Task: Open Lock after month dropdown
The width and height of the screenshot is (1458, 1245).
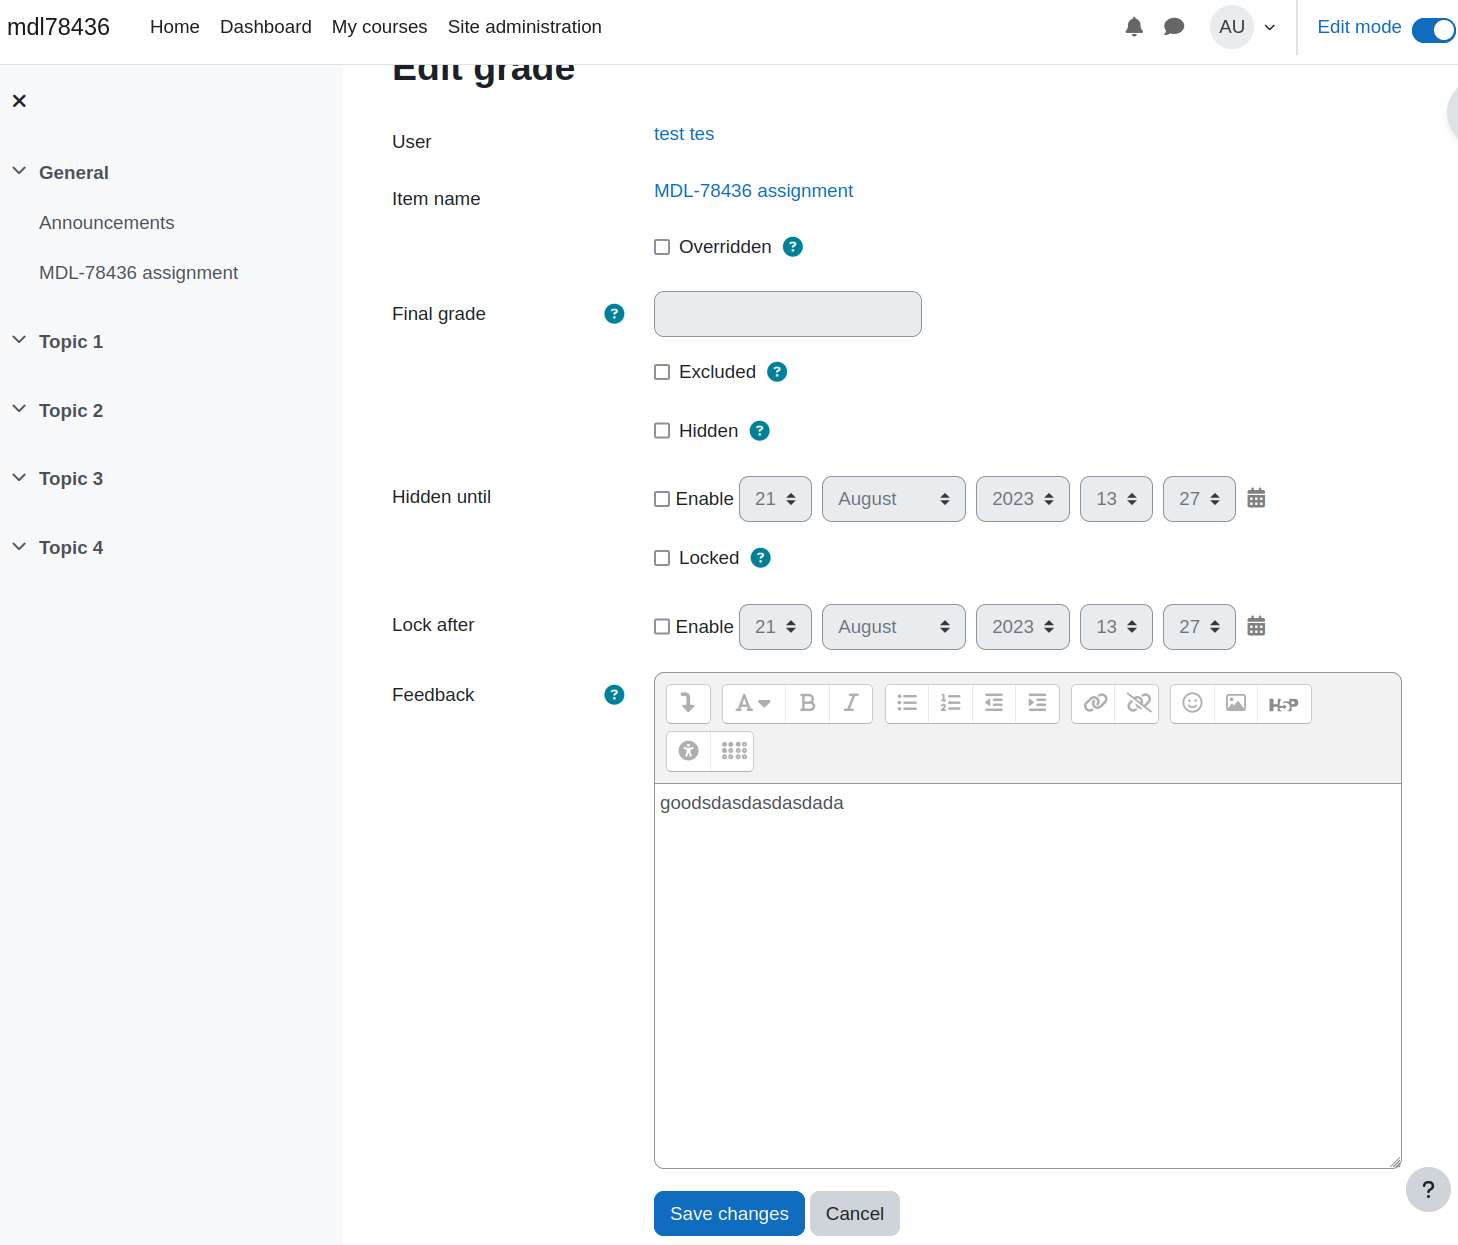Action: pos(894,627)
